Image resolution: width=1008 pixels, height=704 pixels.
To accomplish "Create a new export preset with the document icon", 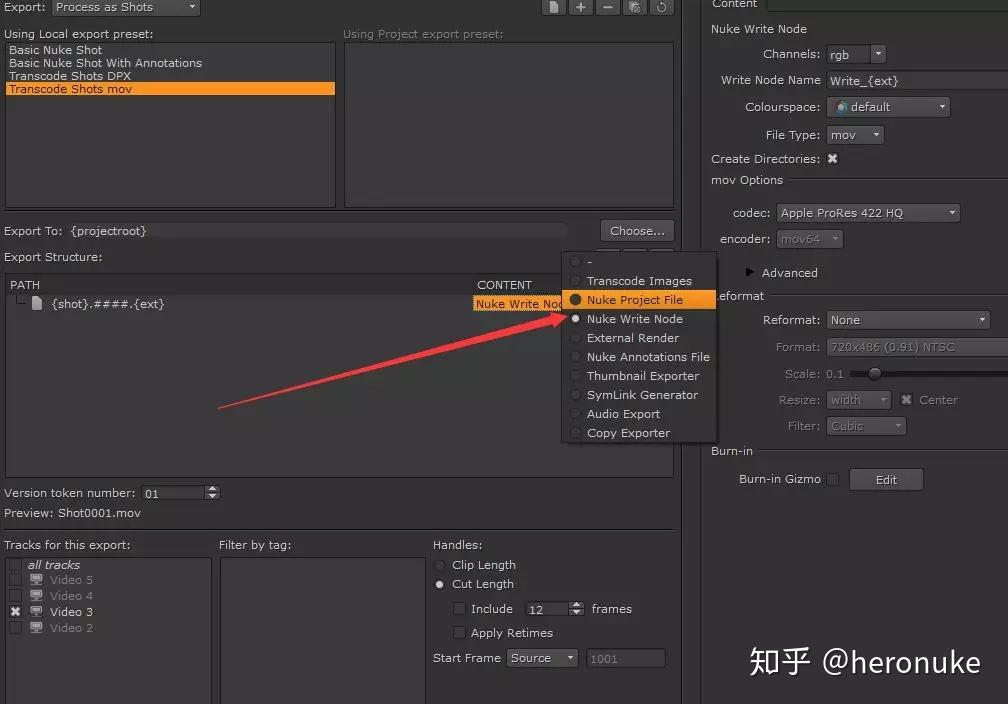I will (x=552, y=8).
